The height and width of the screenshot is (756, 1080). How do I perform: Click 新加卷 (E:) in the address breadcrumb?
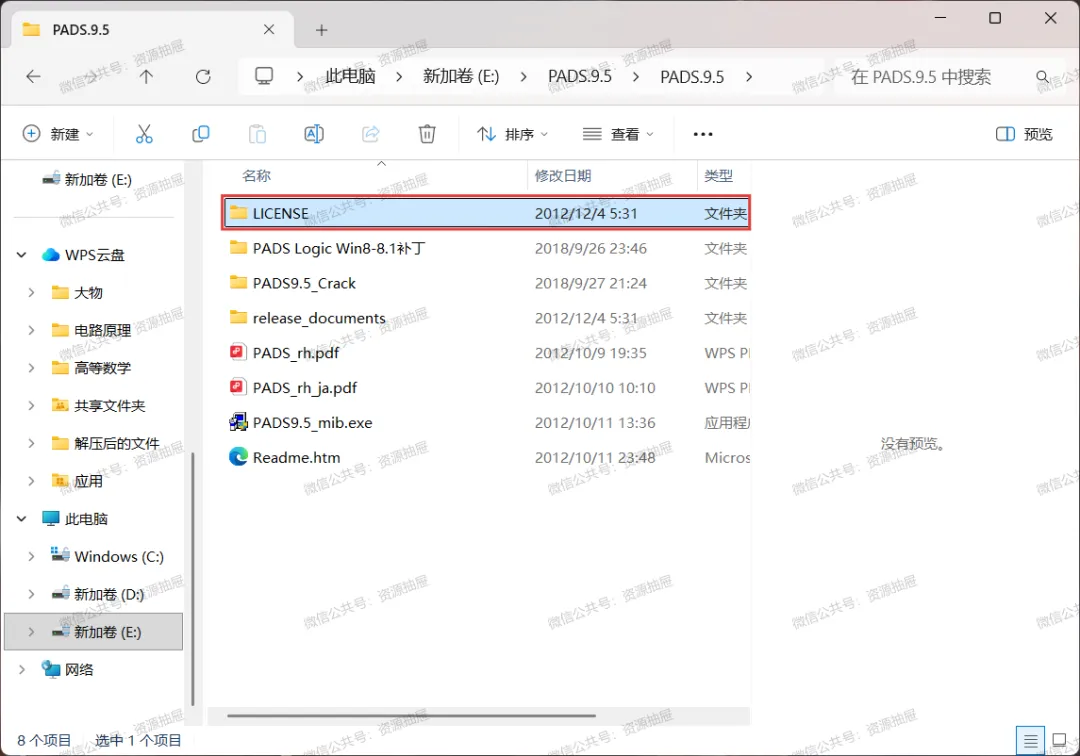pyautogui.click(x=461, y=76)
